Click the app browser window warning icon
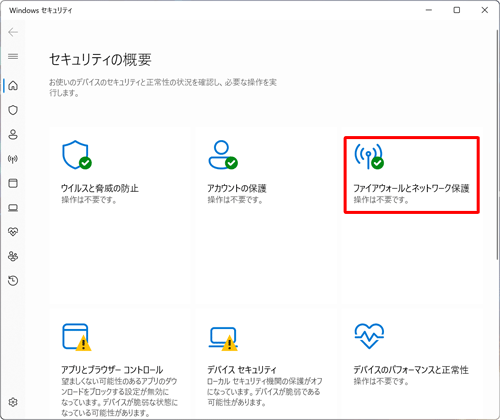 click(x=77, y=337)
